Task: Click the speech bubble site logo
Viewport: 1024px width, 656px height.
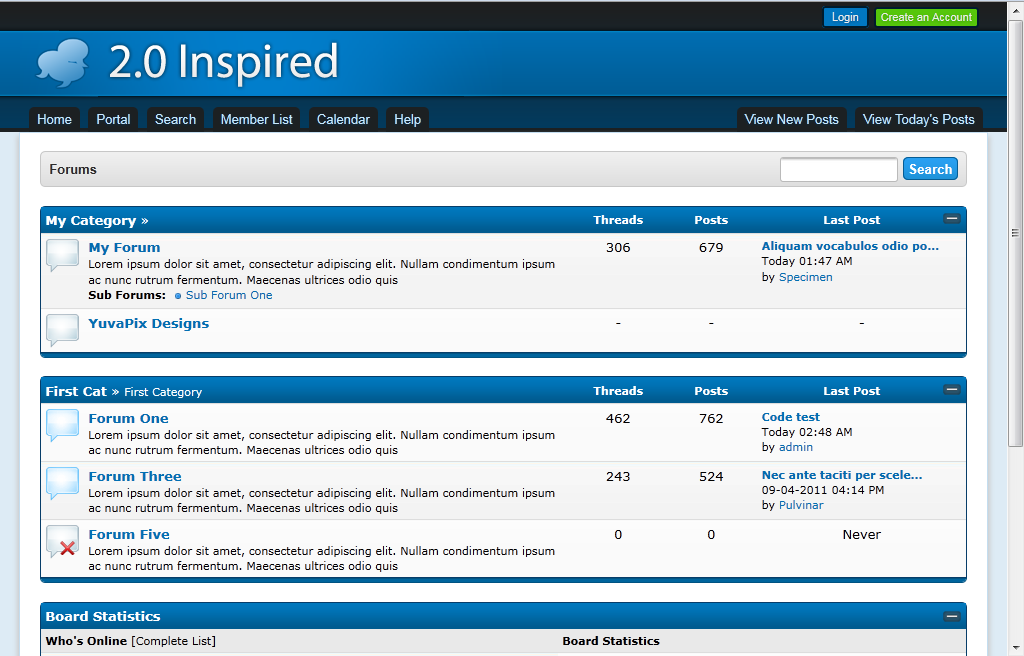Action: (x=63, y=63)
